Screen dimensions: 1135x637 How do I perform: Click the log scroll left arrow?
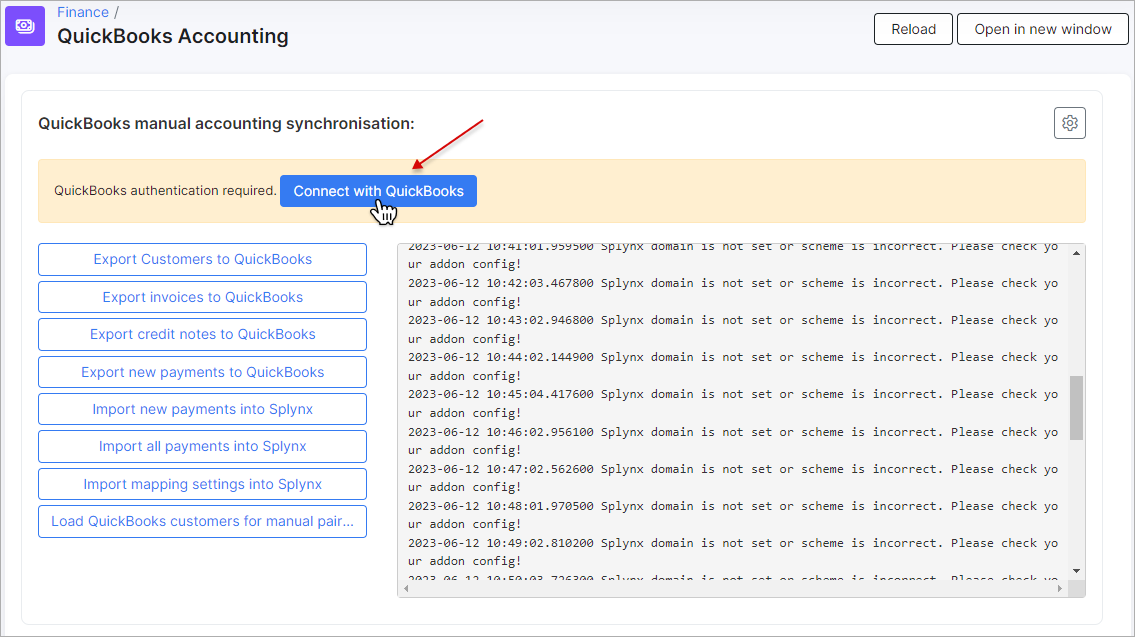(406, 589)
